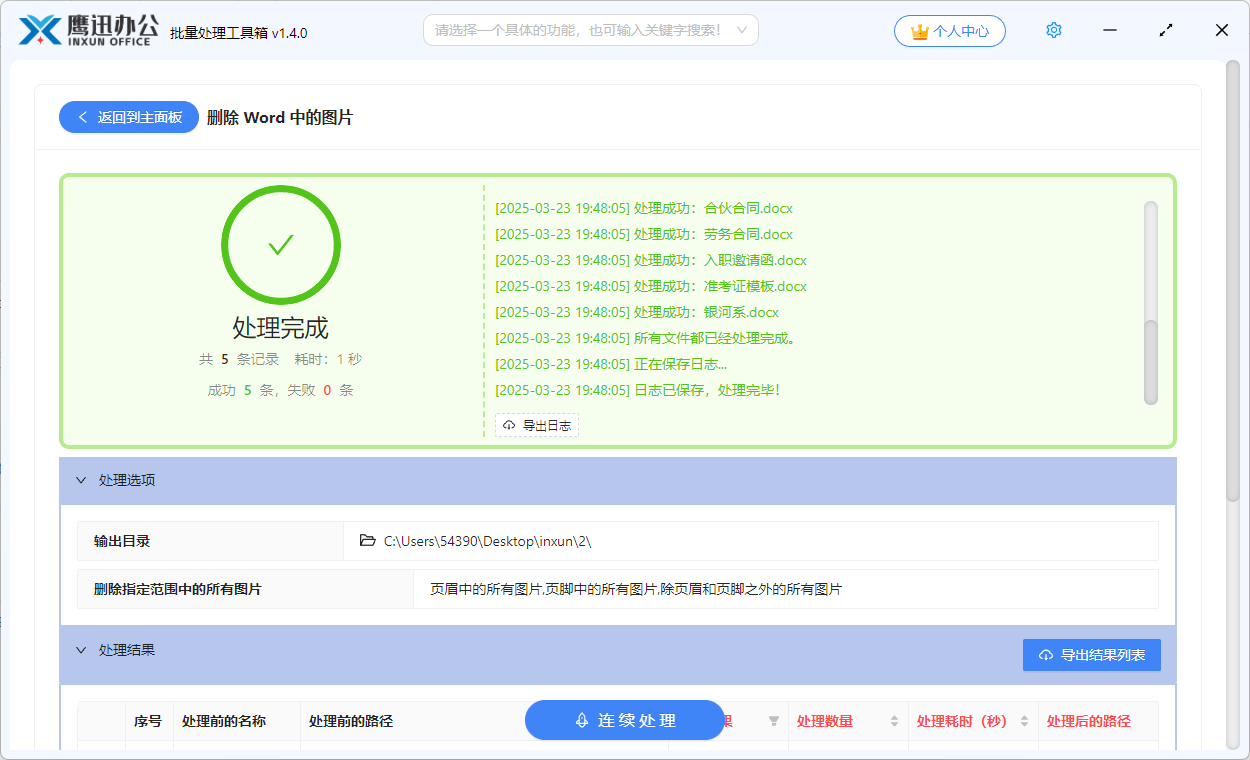The height and width of the screenshot is (760, 1250).
Task: Click the 处理完成 status text
Action: 281,328
